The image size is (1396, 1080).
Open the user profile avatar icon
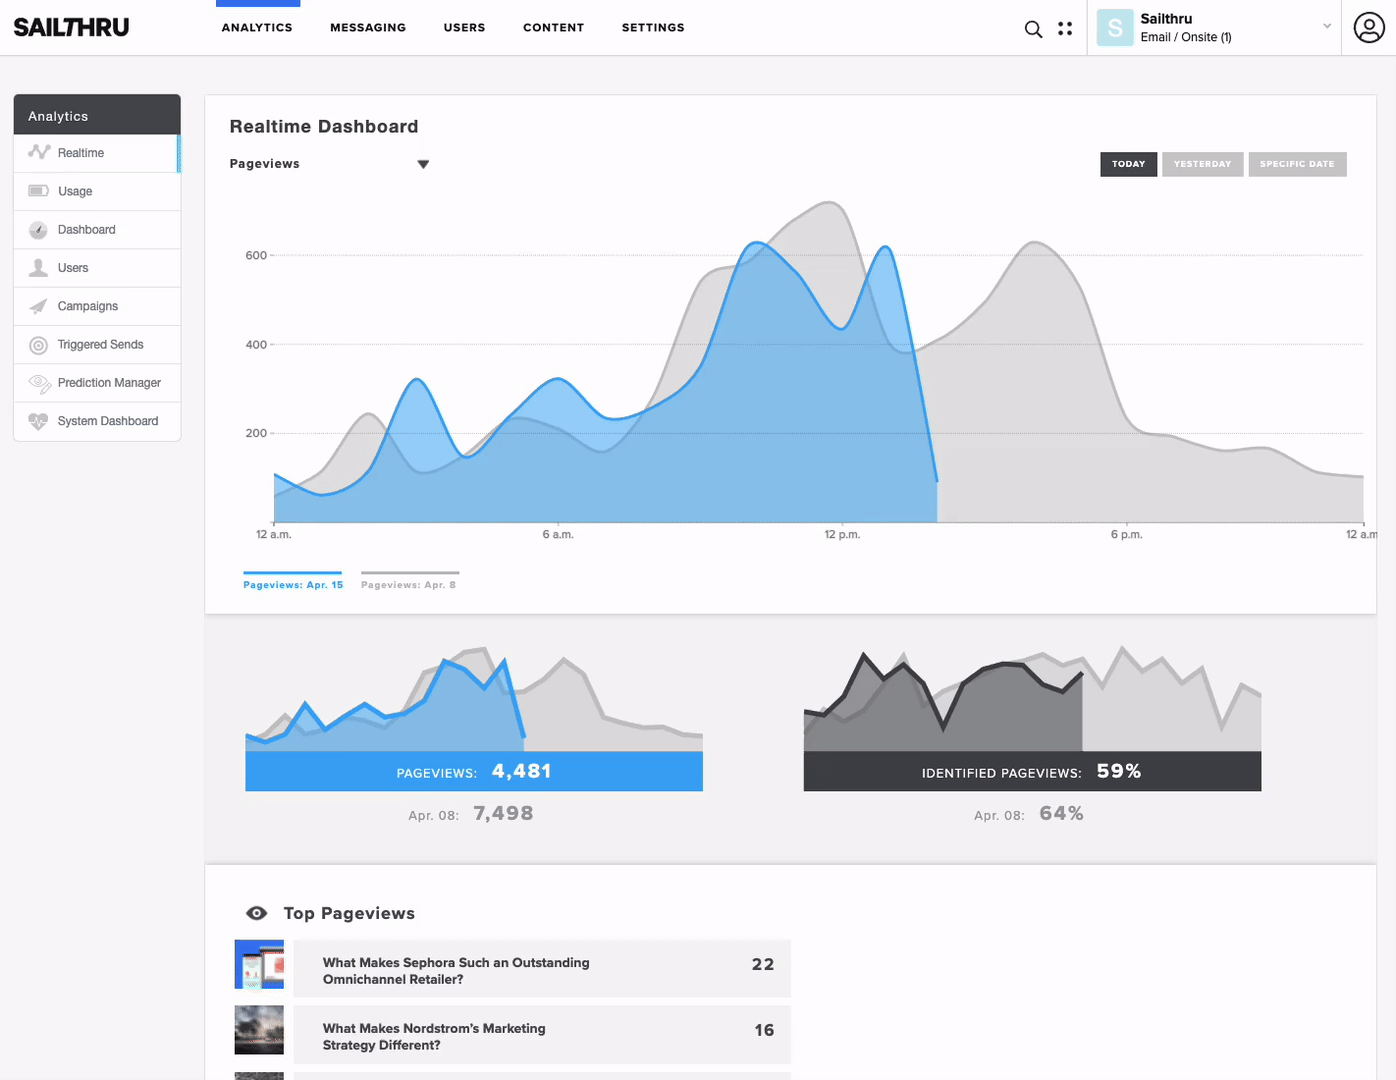[x=1369, y=28]
